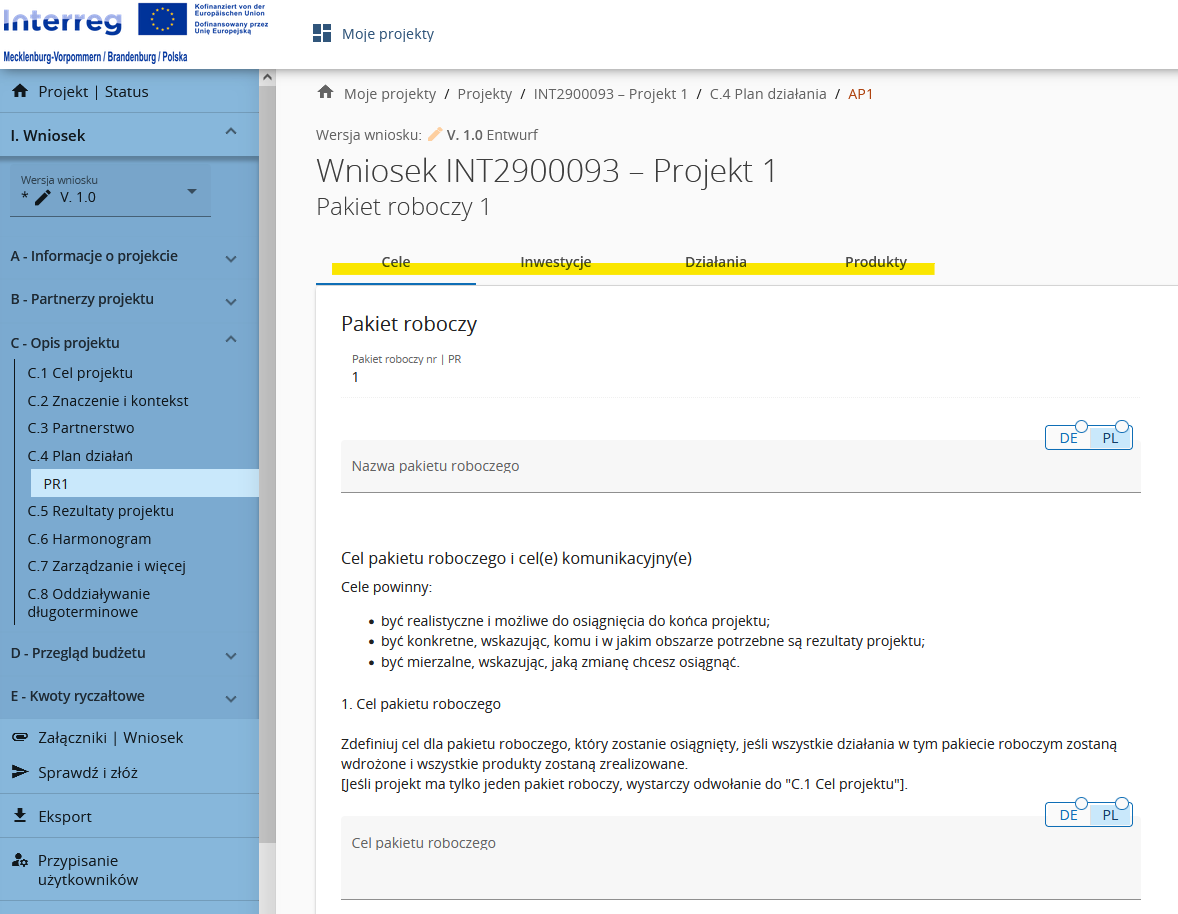The width and height of the screenshot is (1178, 914).
Task: Switch package name field language to PL
Action: [x=1110, y=438]
